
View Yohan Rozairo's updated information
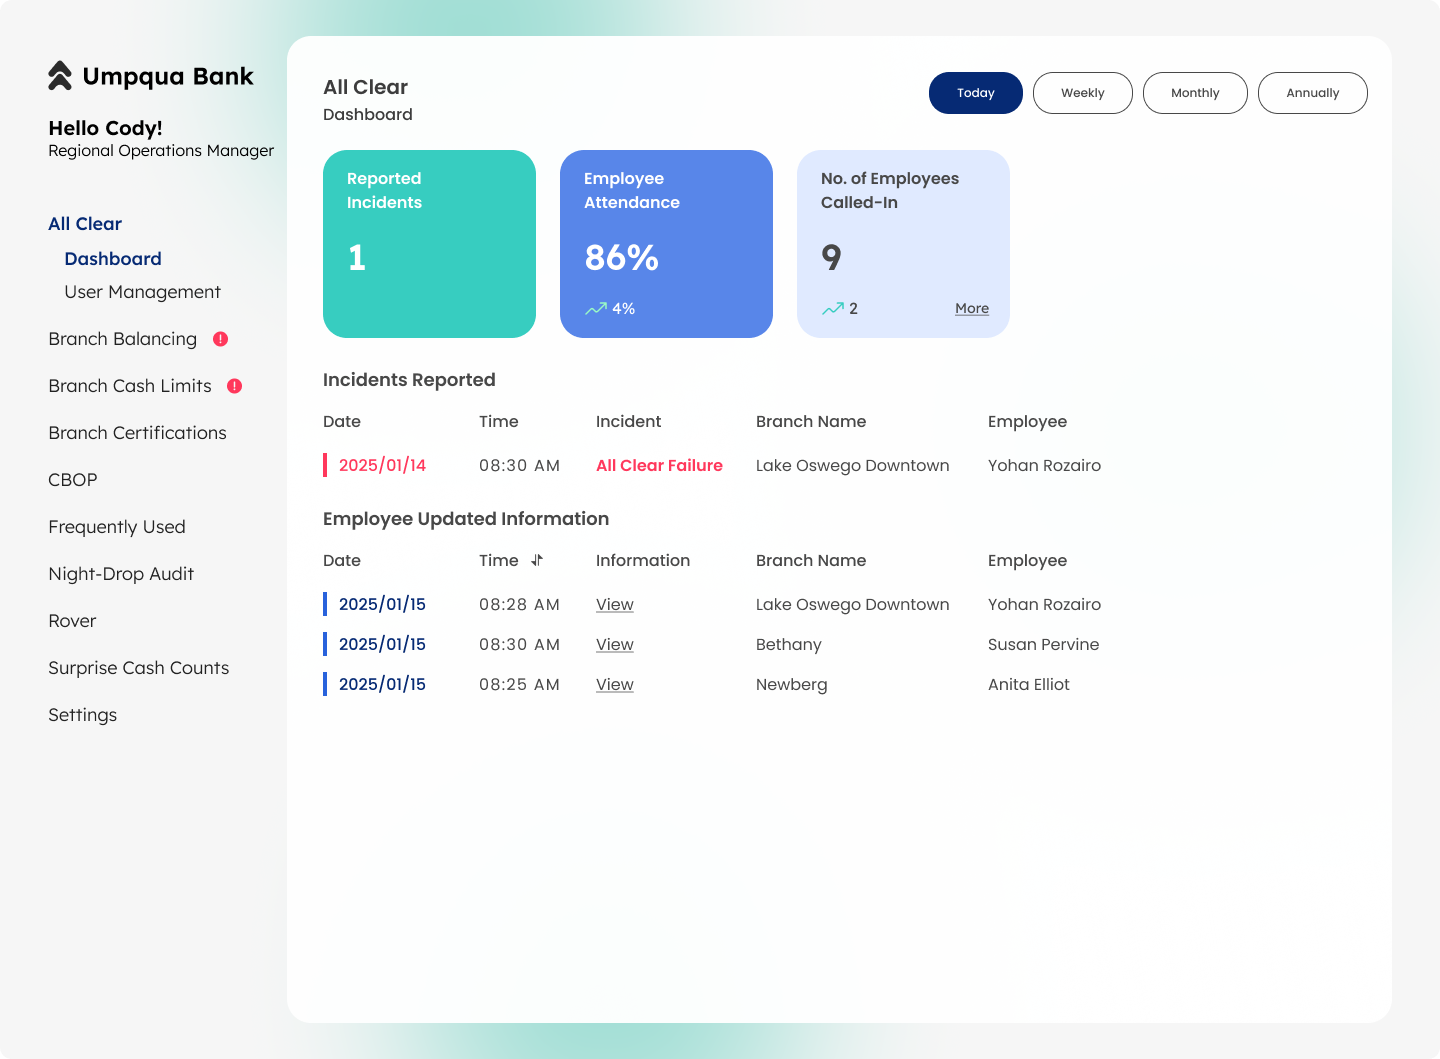[x=614, y=604]
